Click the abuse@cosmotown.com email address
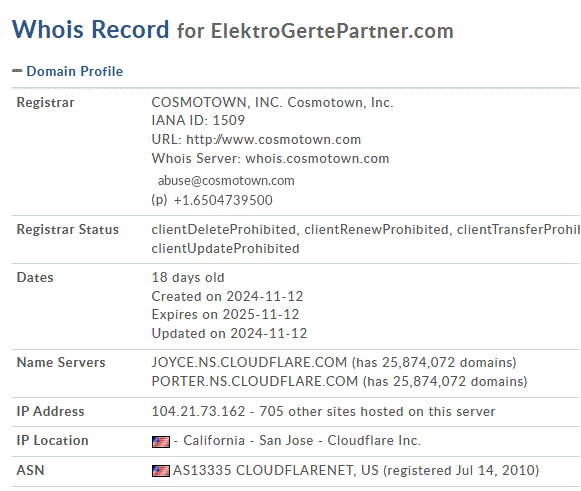 226,180
